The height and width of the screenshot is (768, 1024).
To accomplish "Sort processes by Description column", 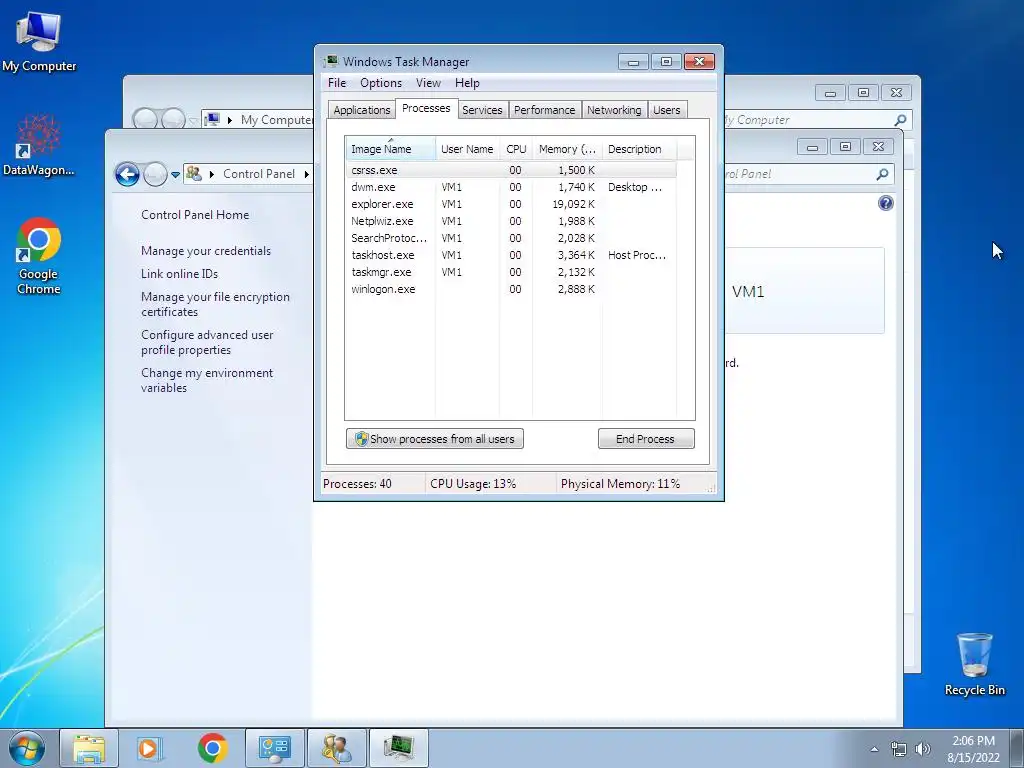I will coord(639,149).
